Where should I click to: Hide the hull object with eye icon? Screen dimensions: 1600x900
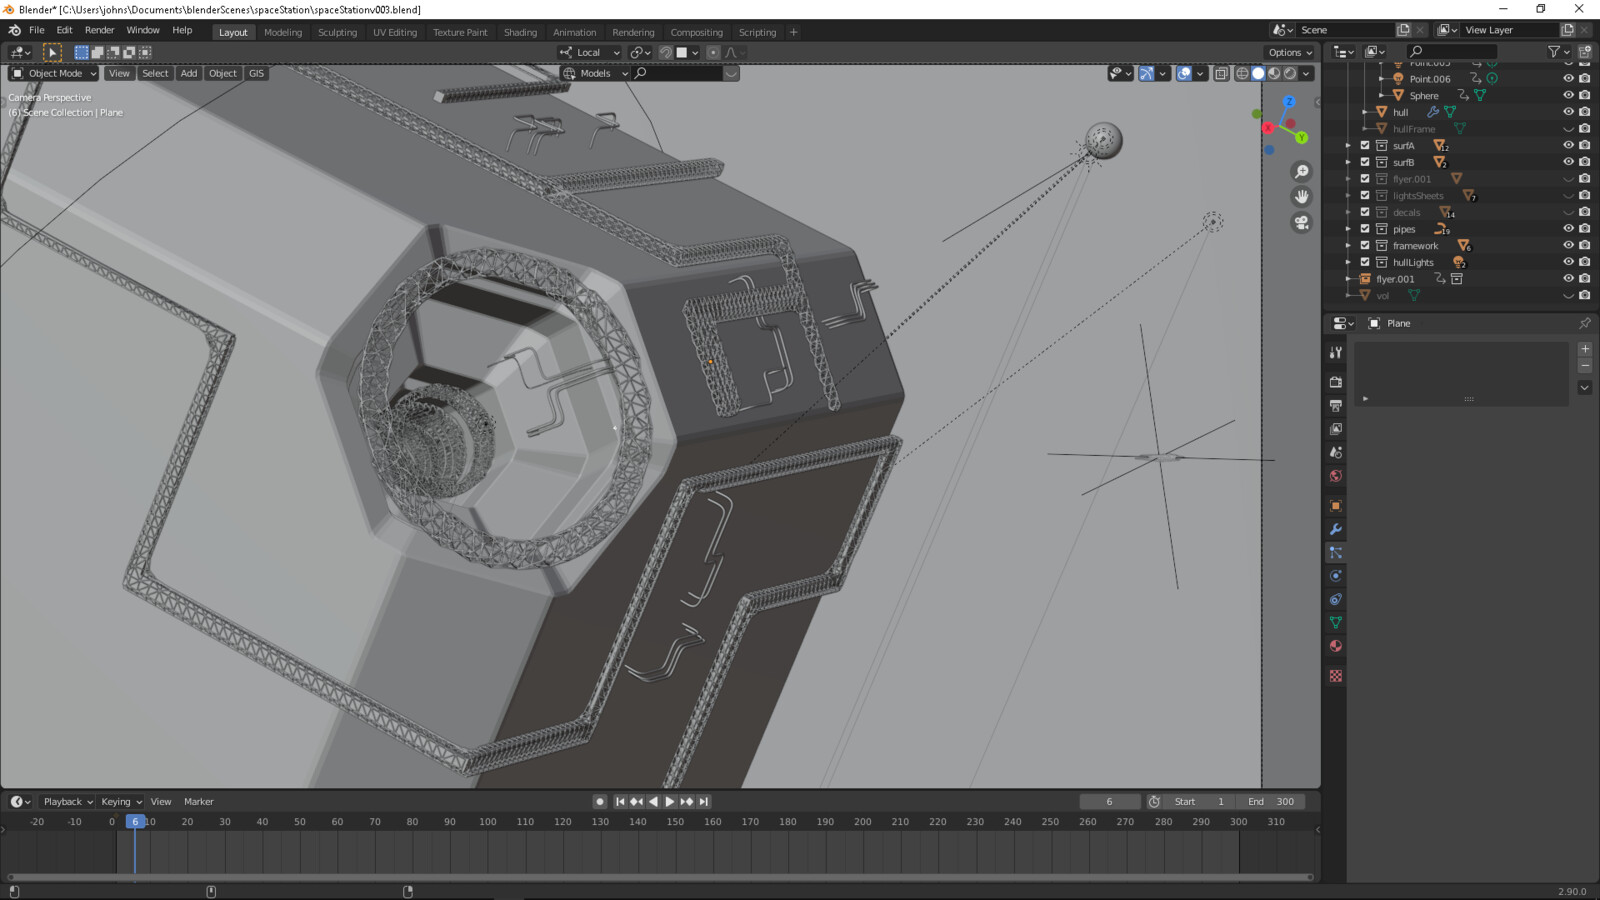(1568, 112)
